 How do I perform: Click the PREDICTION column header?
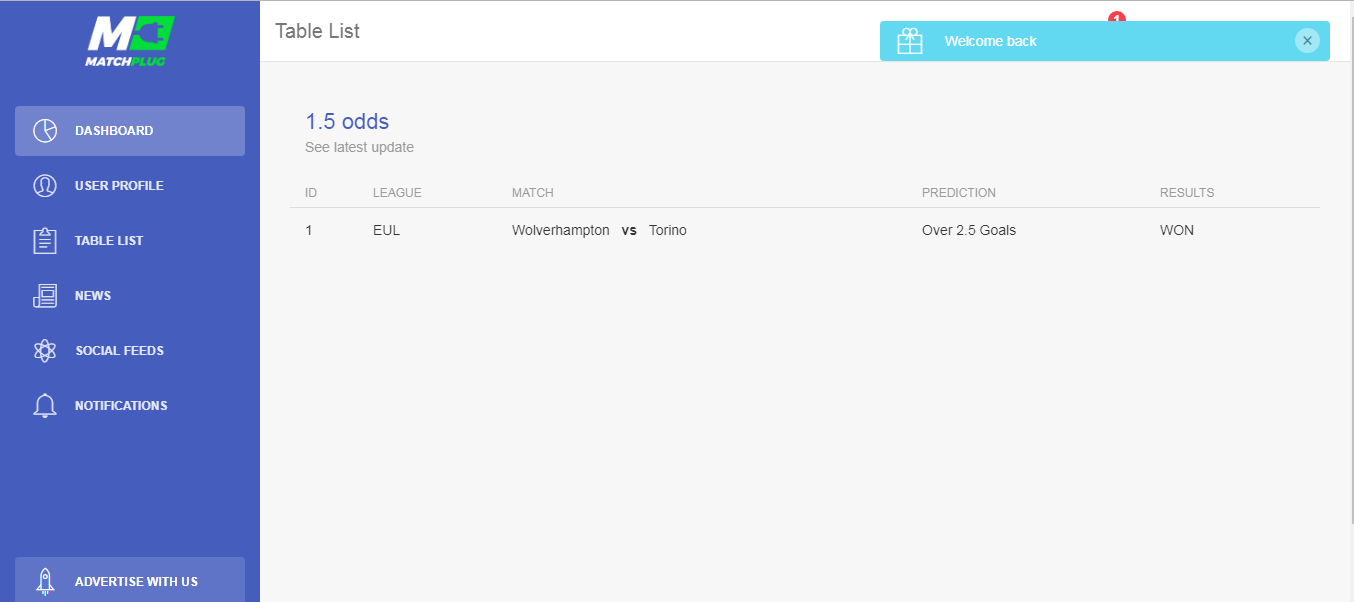[x=959, y=193]
